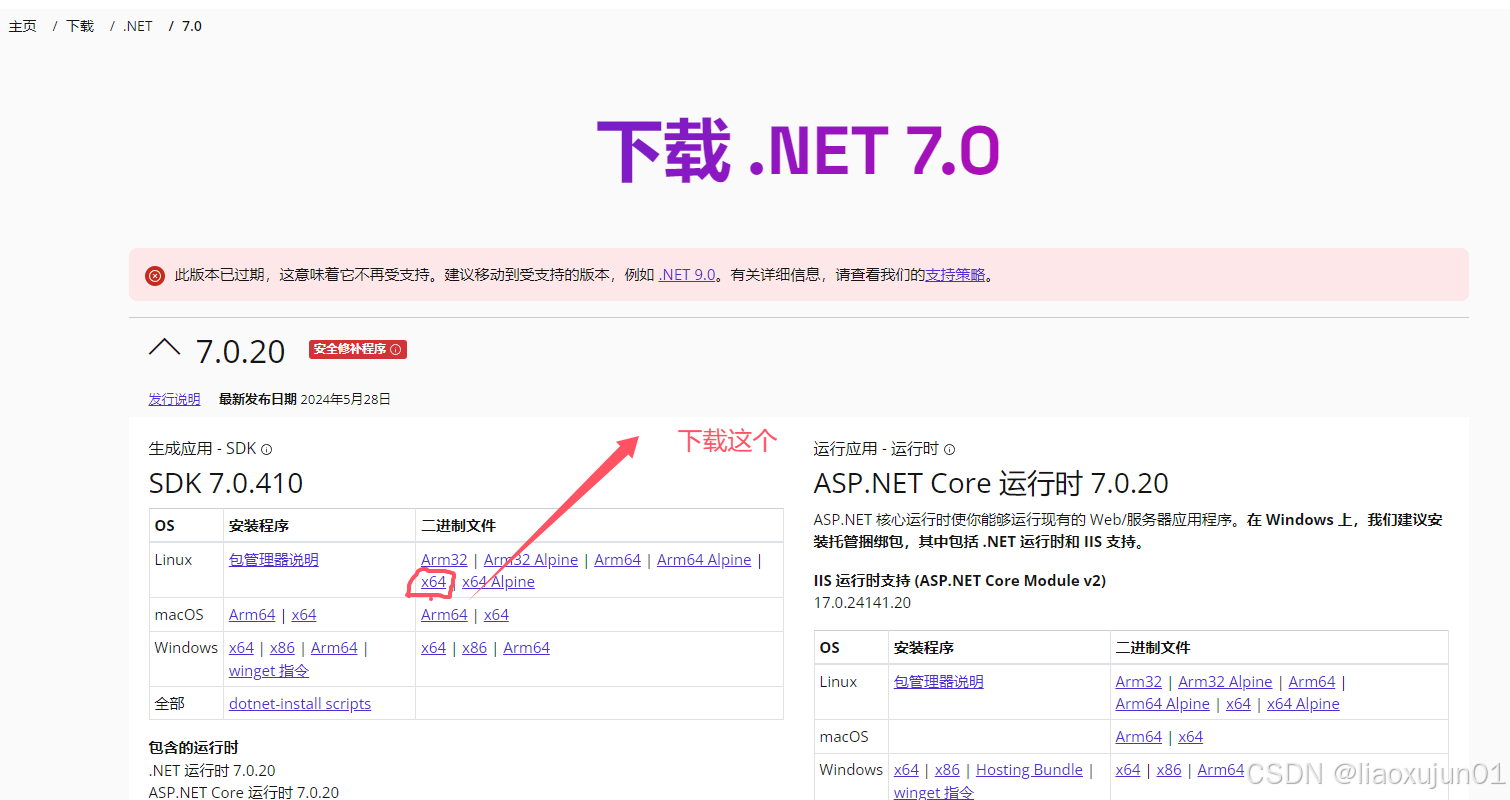Screen dimensions: 1510x800
Task: Click the info icon next to SDK label
Action: coord(266,448)
